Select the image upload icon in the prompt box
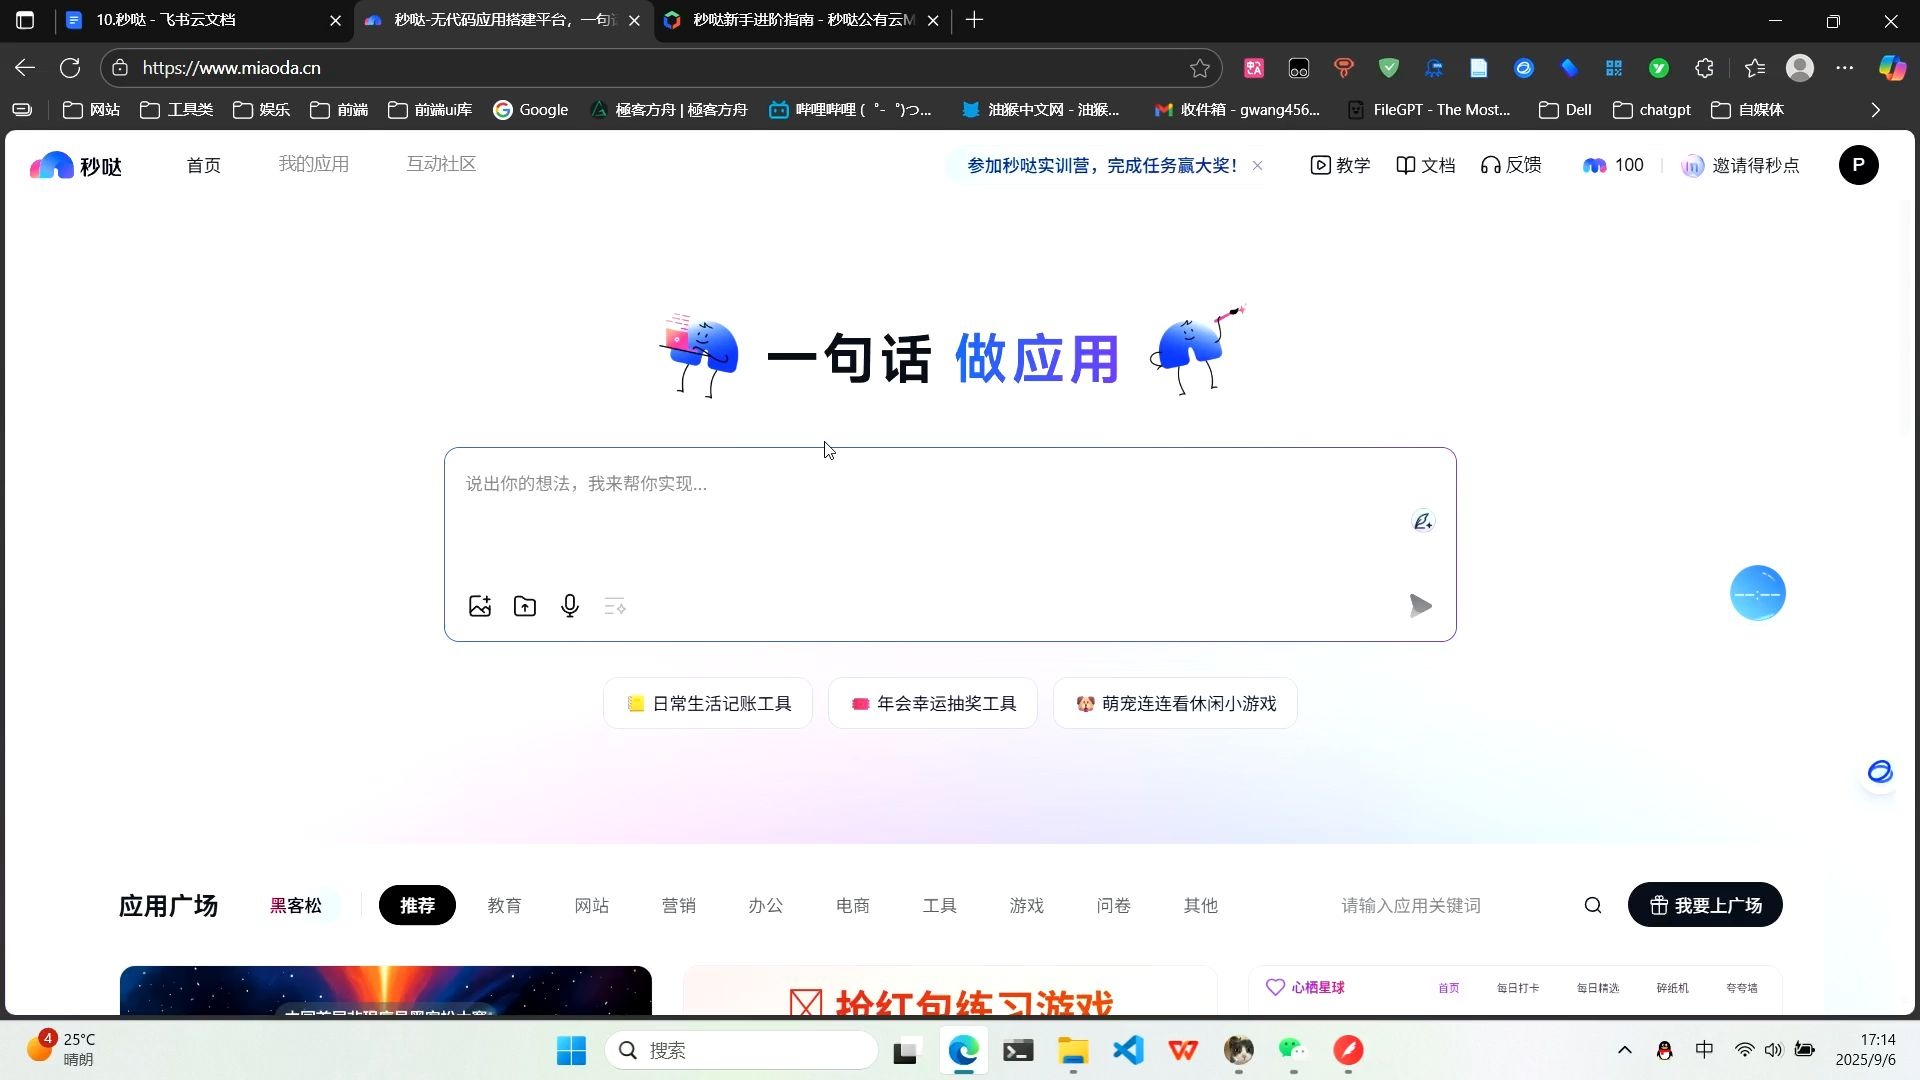 click(x=480, y=606)
